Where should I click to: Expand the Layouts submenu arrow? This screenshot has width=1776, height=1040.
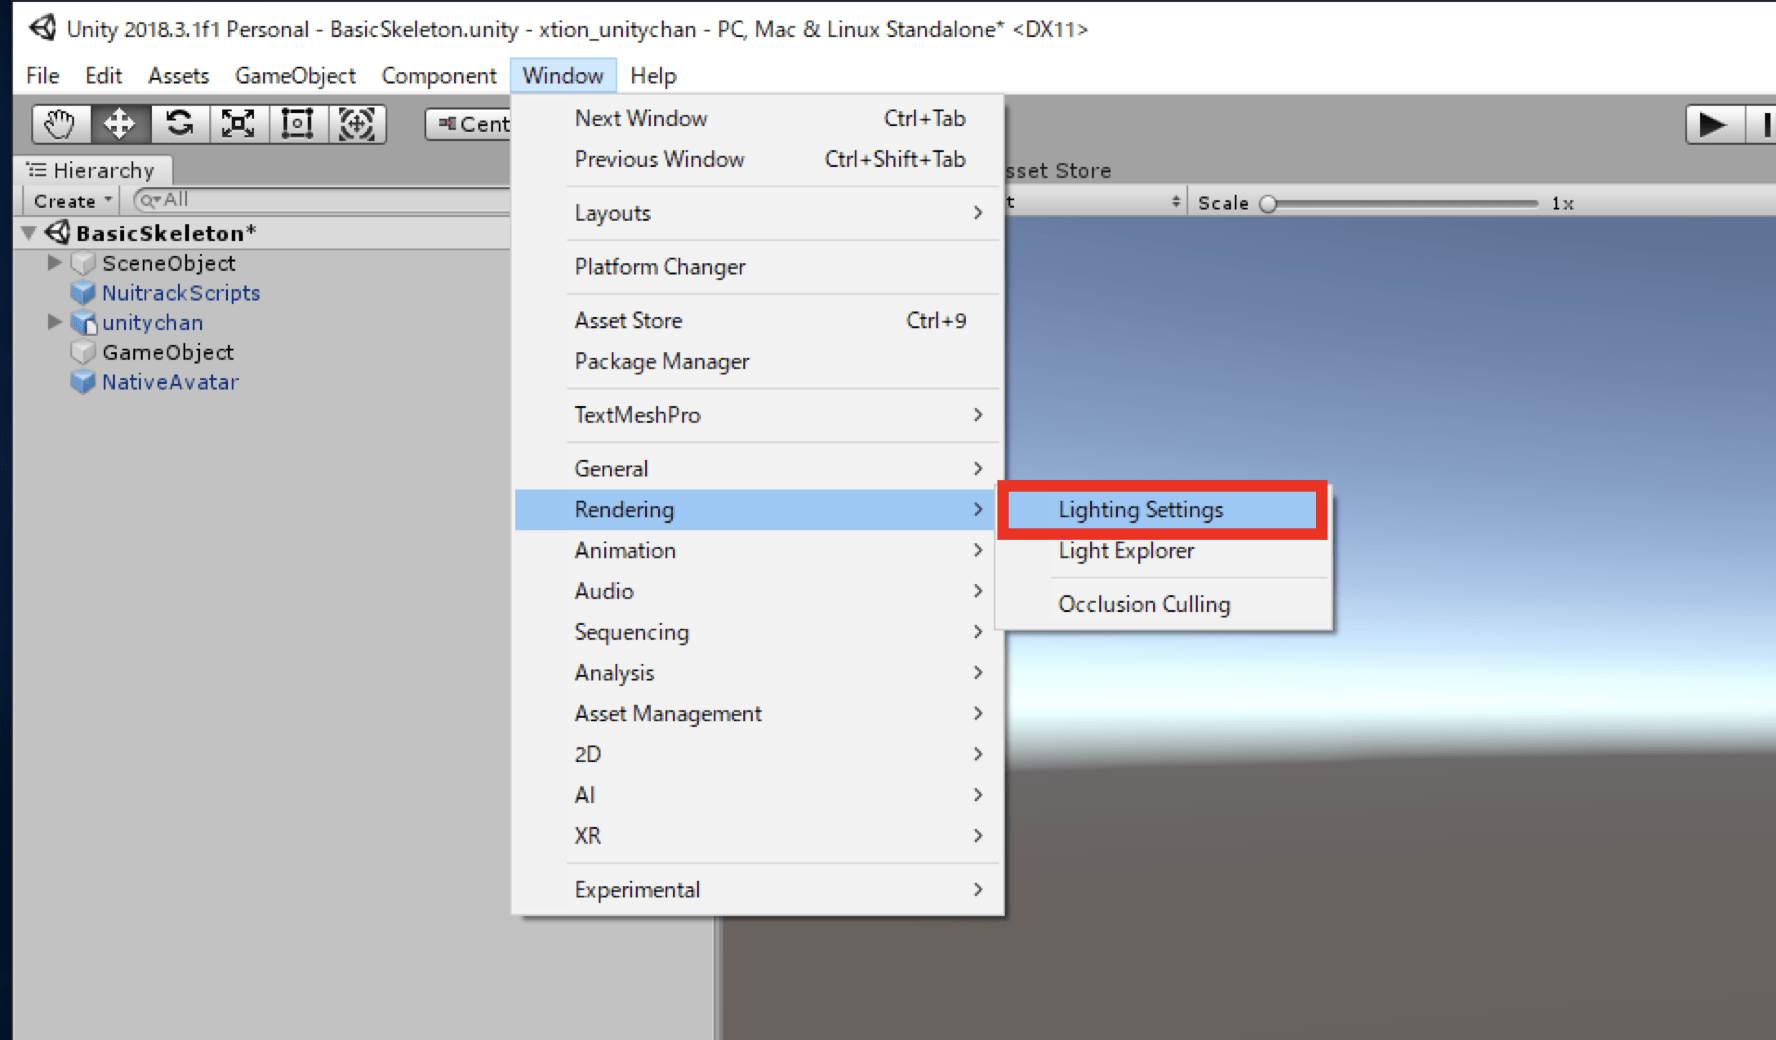click(978, 212)
